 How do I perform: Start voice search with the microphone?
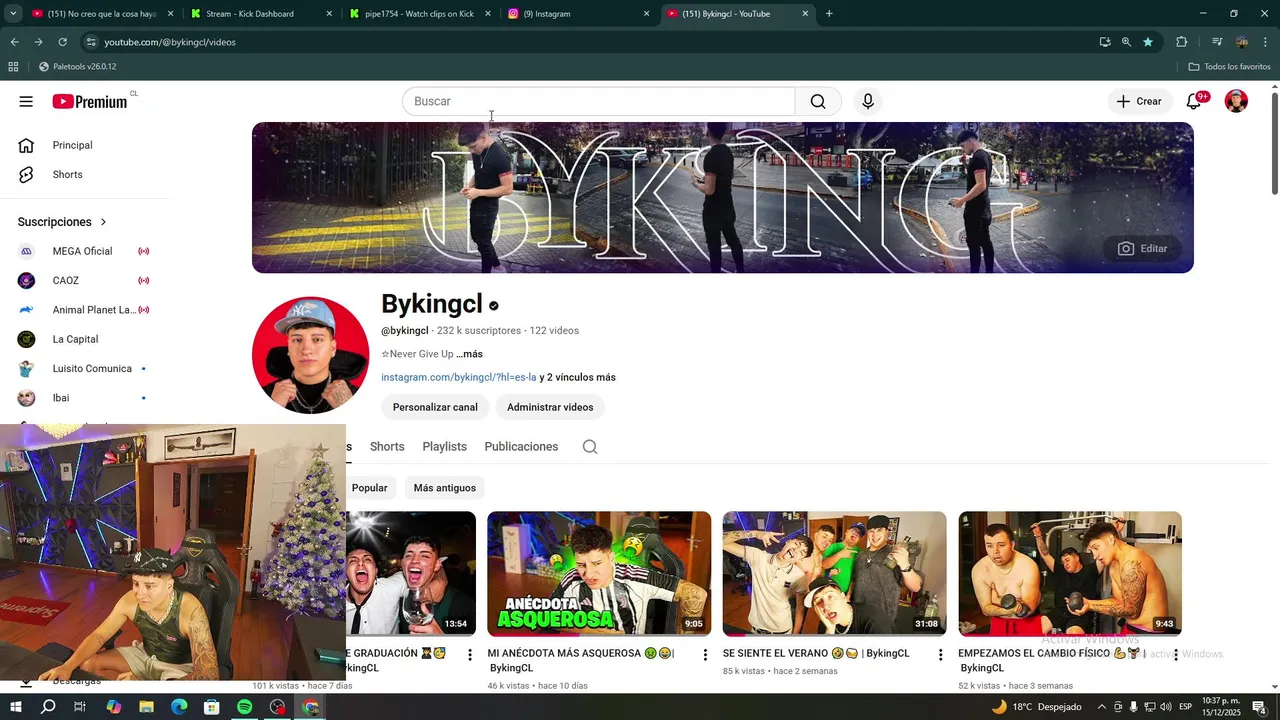(x=868, y=101)
